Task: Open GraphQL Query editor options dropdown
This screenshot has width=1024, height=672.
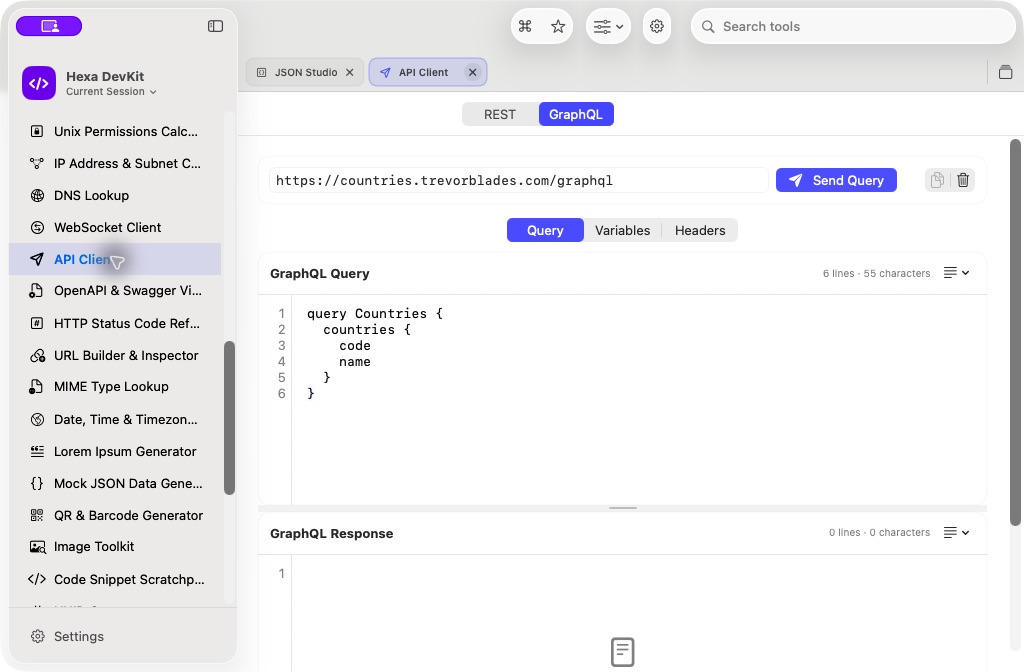Action: click(957, 273)
